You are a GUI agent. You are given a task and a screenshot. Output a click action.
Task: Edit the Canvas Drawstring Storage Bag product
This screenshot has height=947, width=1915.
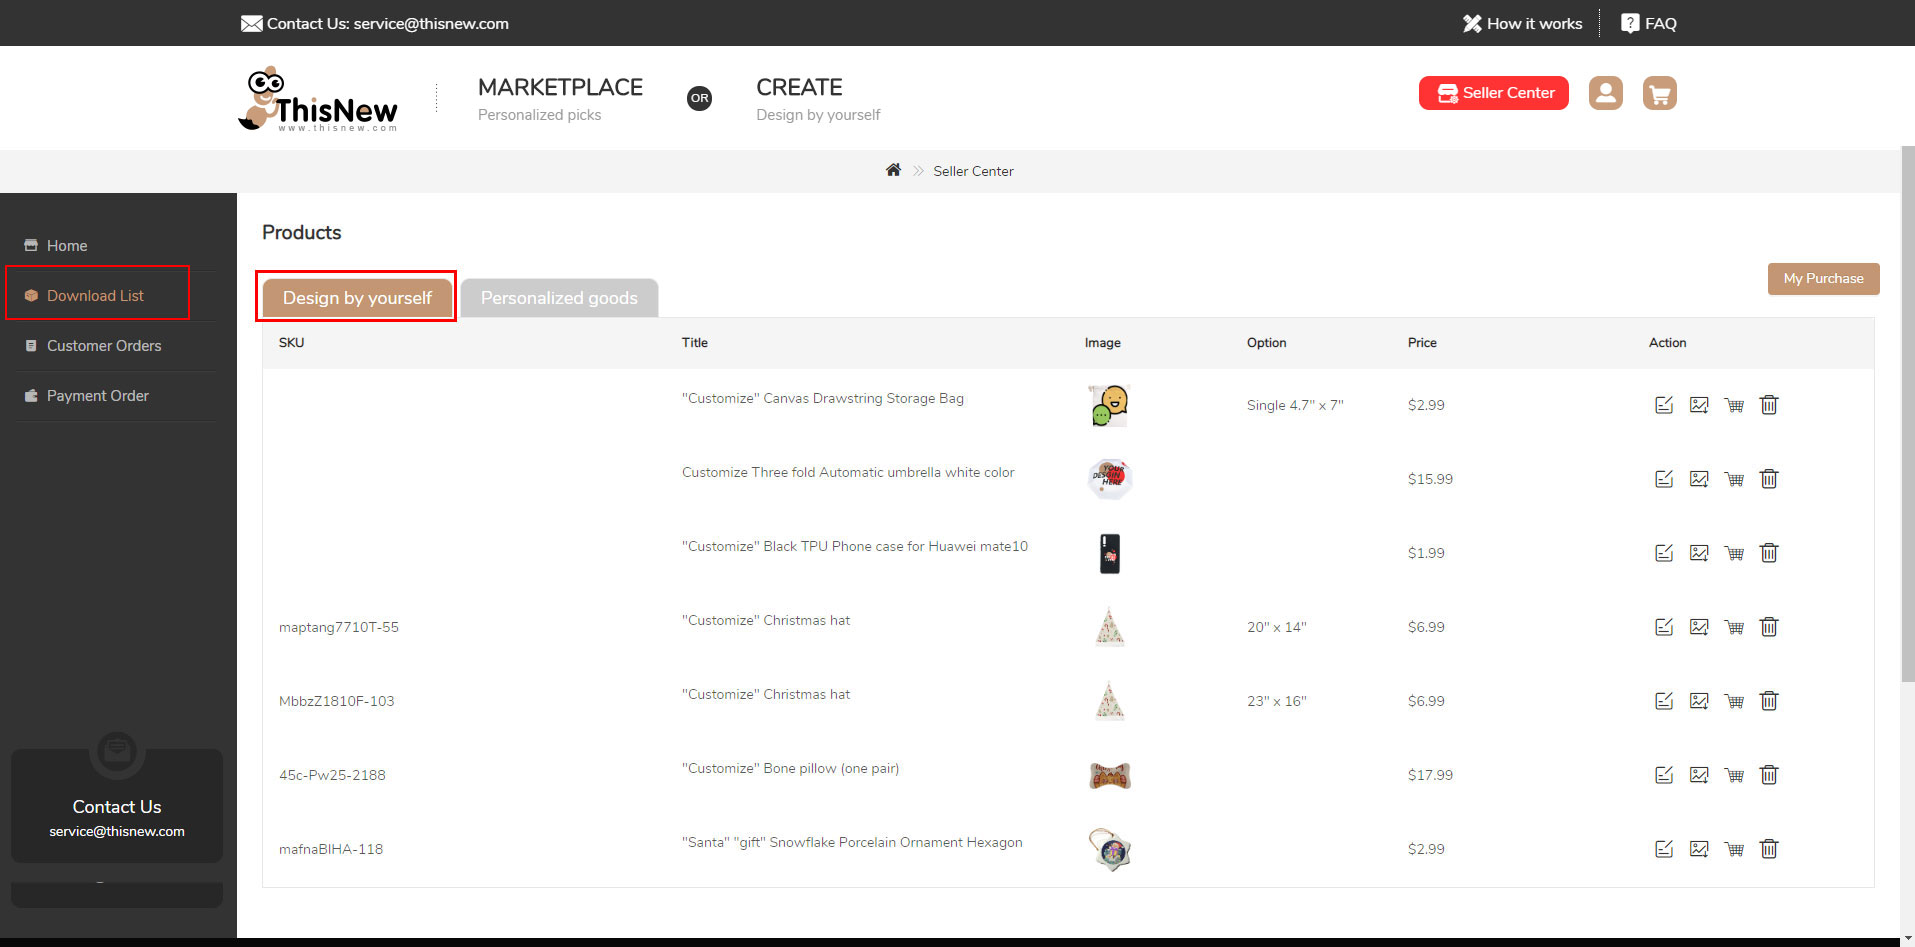(x=1664, y=405)
